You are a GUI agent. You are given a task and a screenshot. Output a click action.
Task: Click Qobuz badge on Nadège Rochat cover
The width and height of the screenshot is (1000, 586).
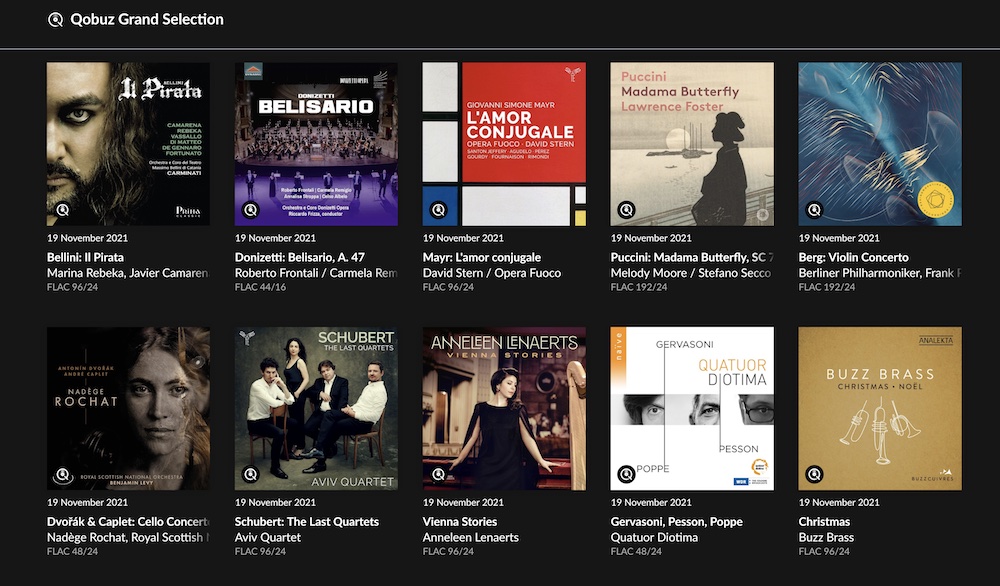(62, 474)
